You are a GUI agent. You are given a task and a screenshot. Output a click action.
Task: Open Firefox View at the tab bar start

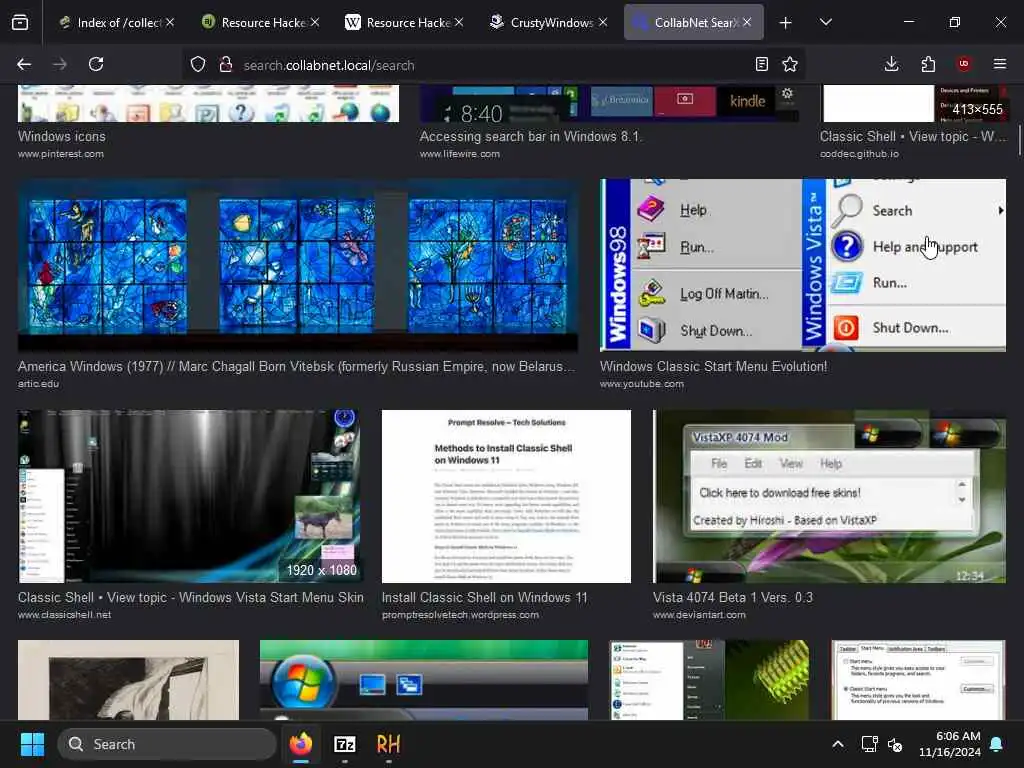pyautogui.click(x=20, y=22)
